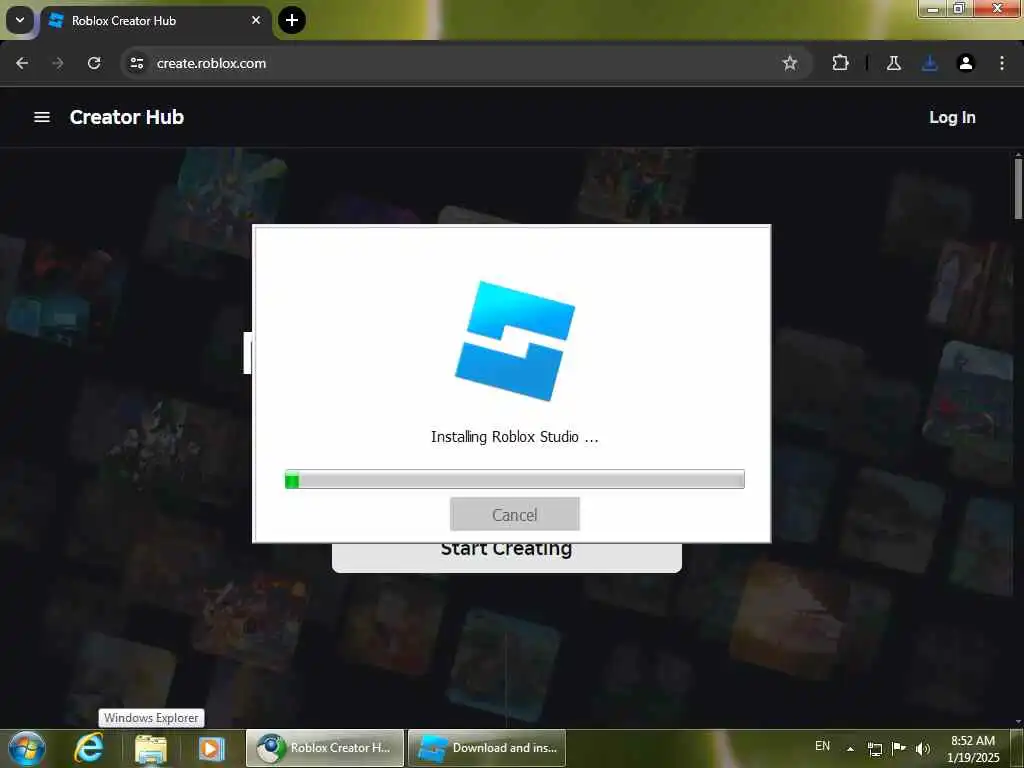Screen dimensions: 1024x768
Task: Cancel the Roblox Studio installation
Action: tap(515, 515)
